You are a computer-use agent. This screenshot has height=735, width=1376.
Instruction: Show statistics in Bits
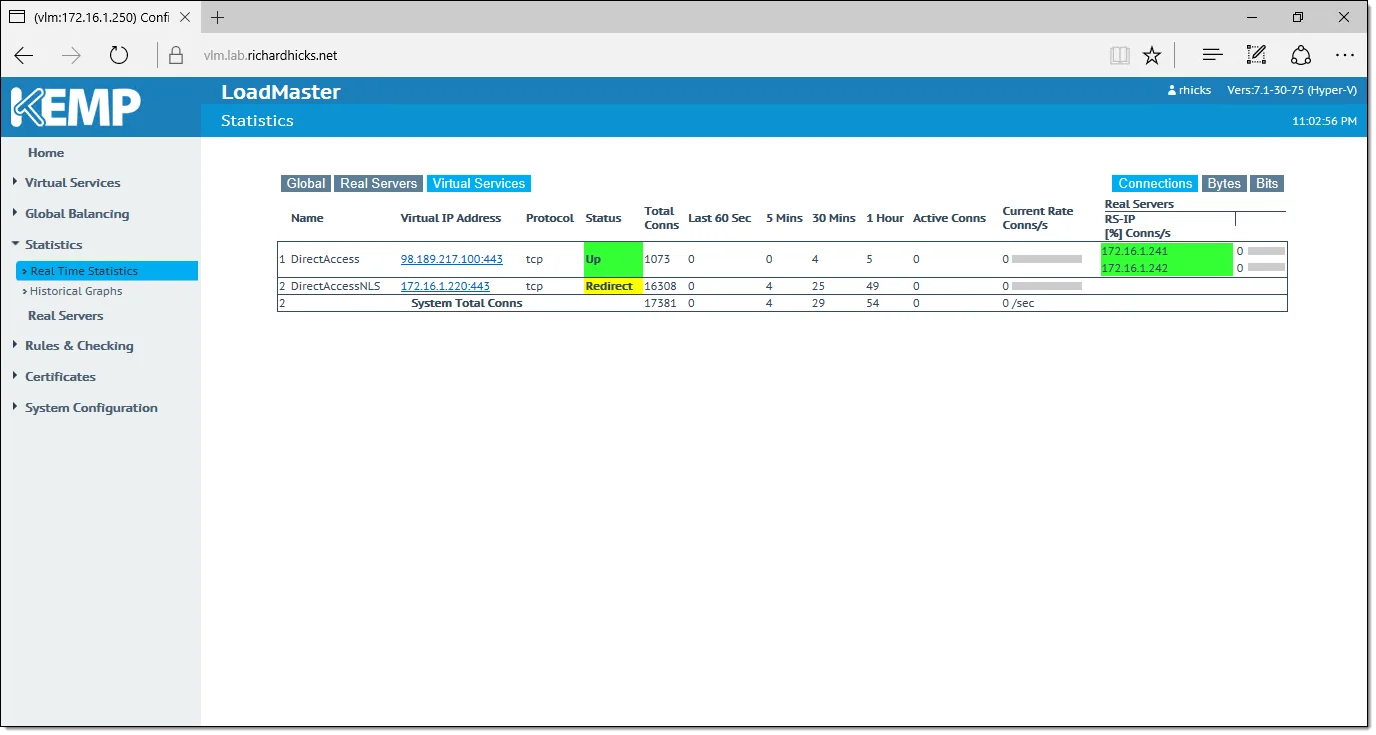point(1267,183)
